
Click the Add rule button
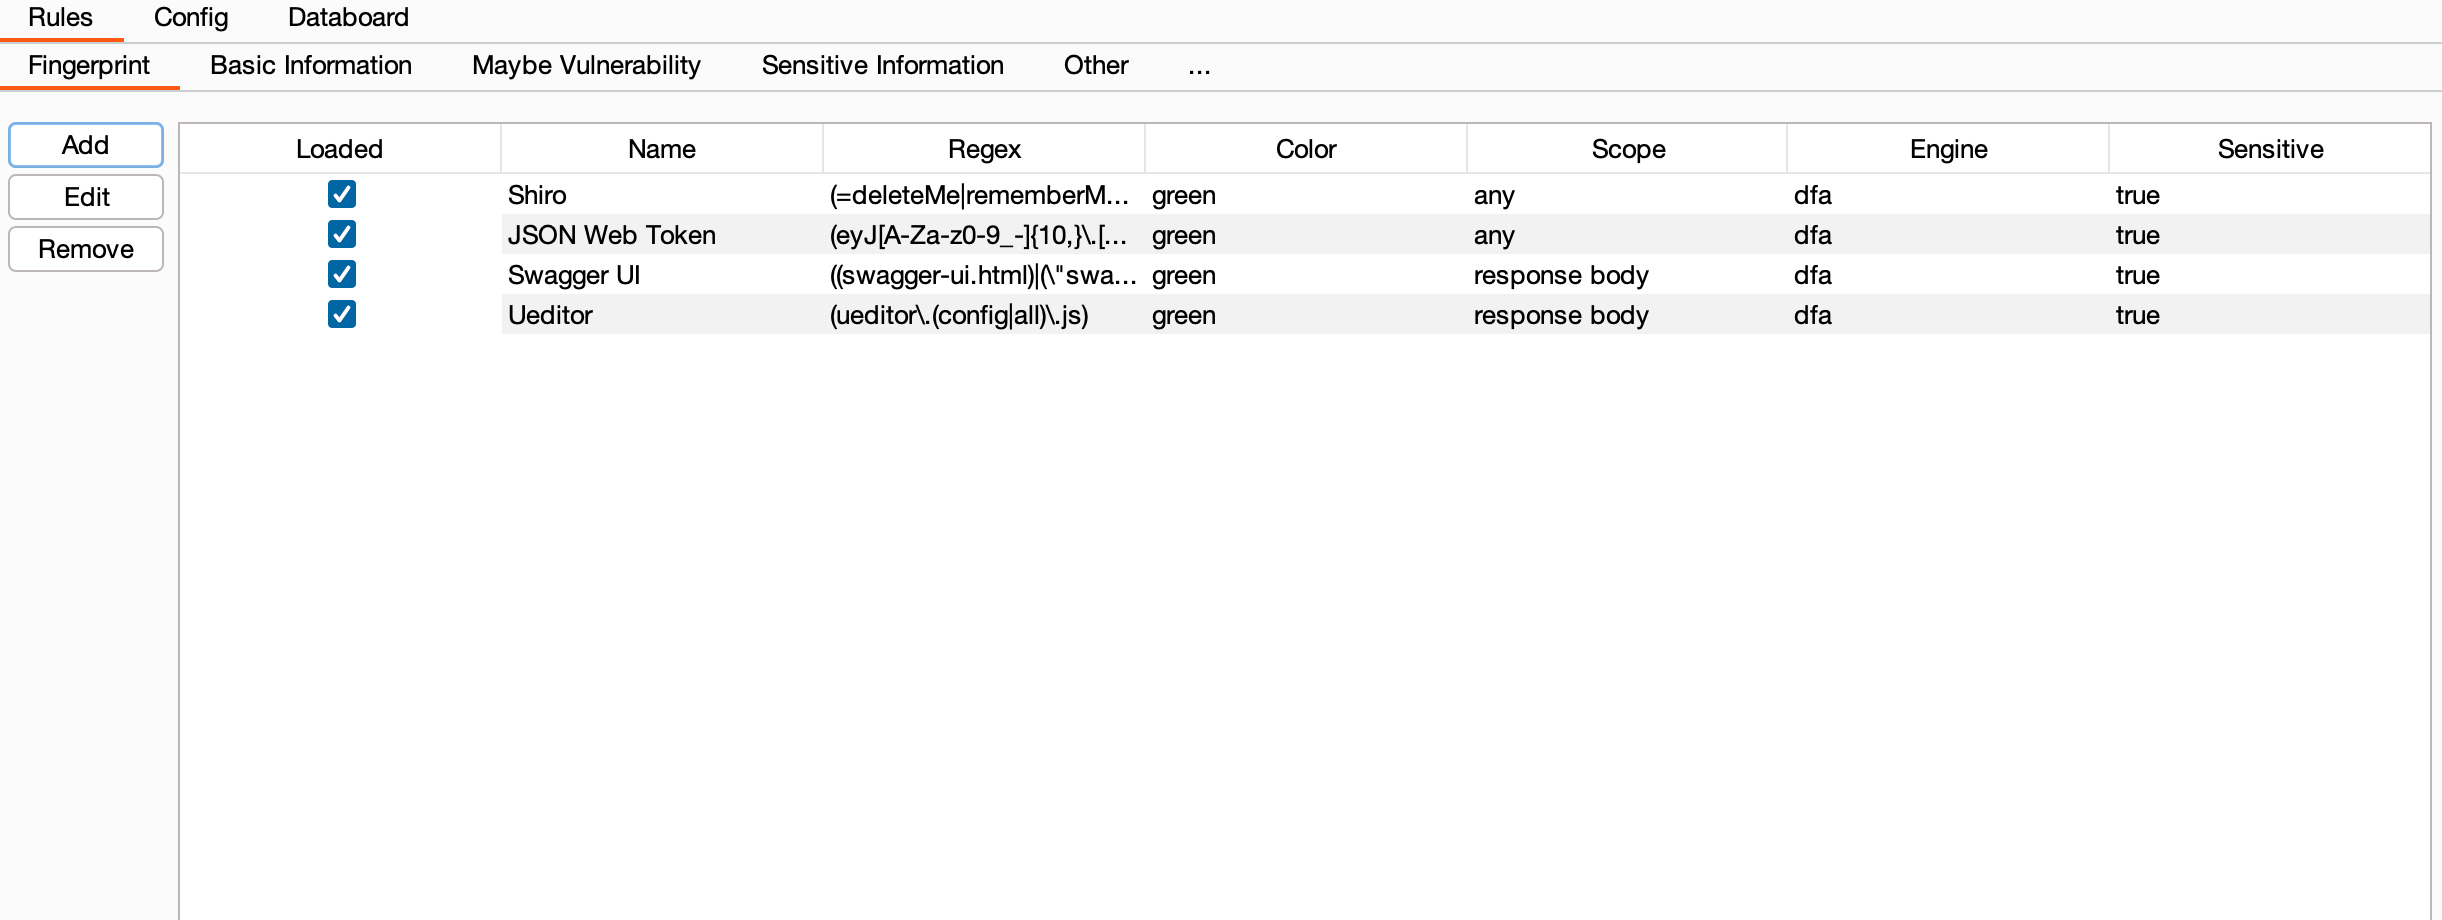(x=86, y=145)
